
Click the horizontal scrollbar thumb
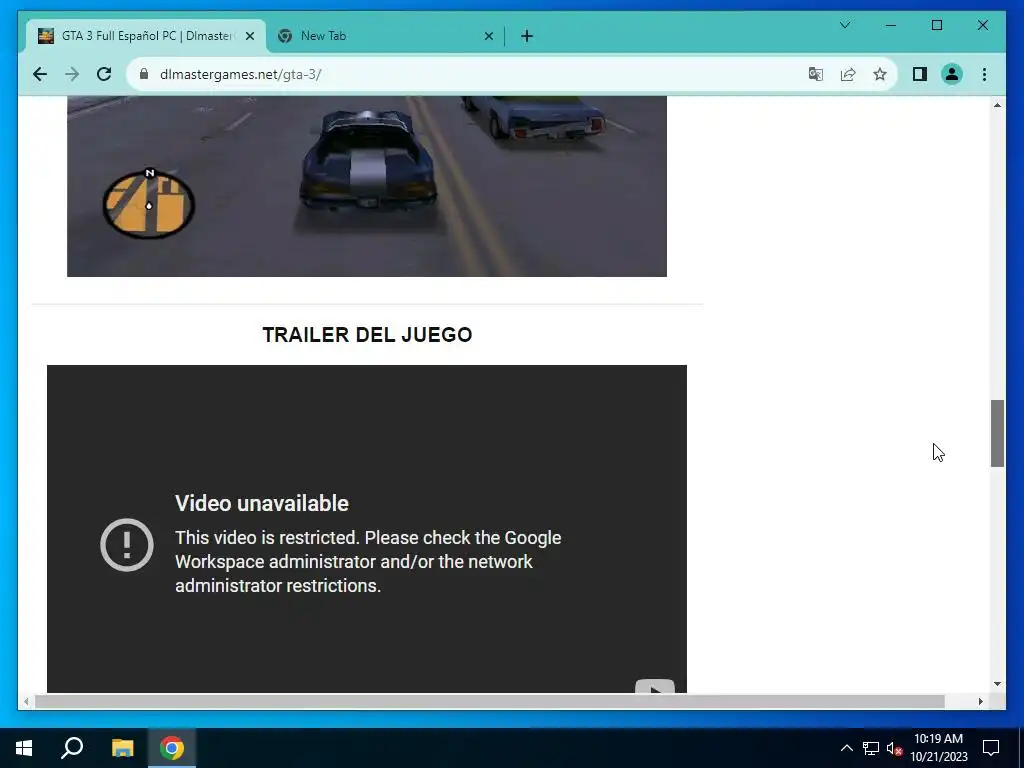coord(490,701)
